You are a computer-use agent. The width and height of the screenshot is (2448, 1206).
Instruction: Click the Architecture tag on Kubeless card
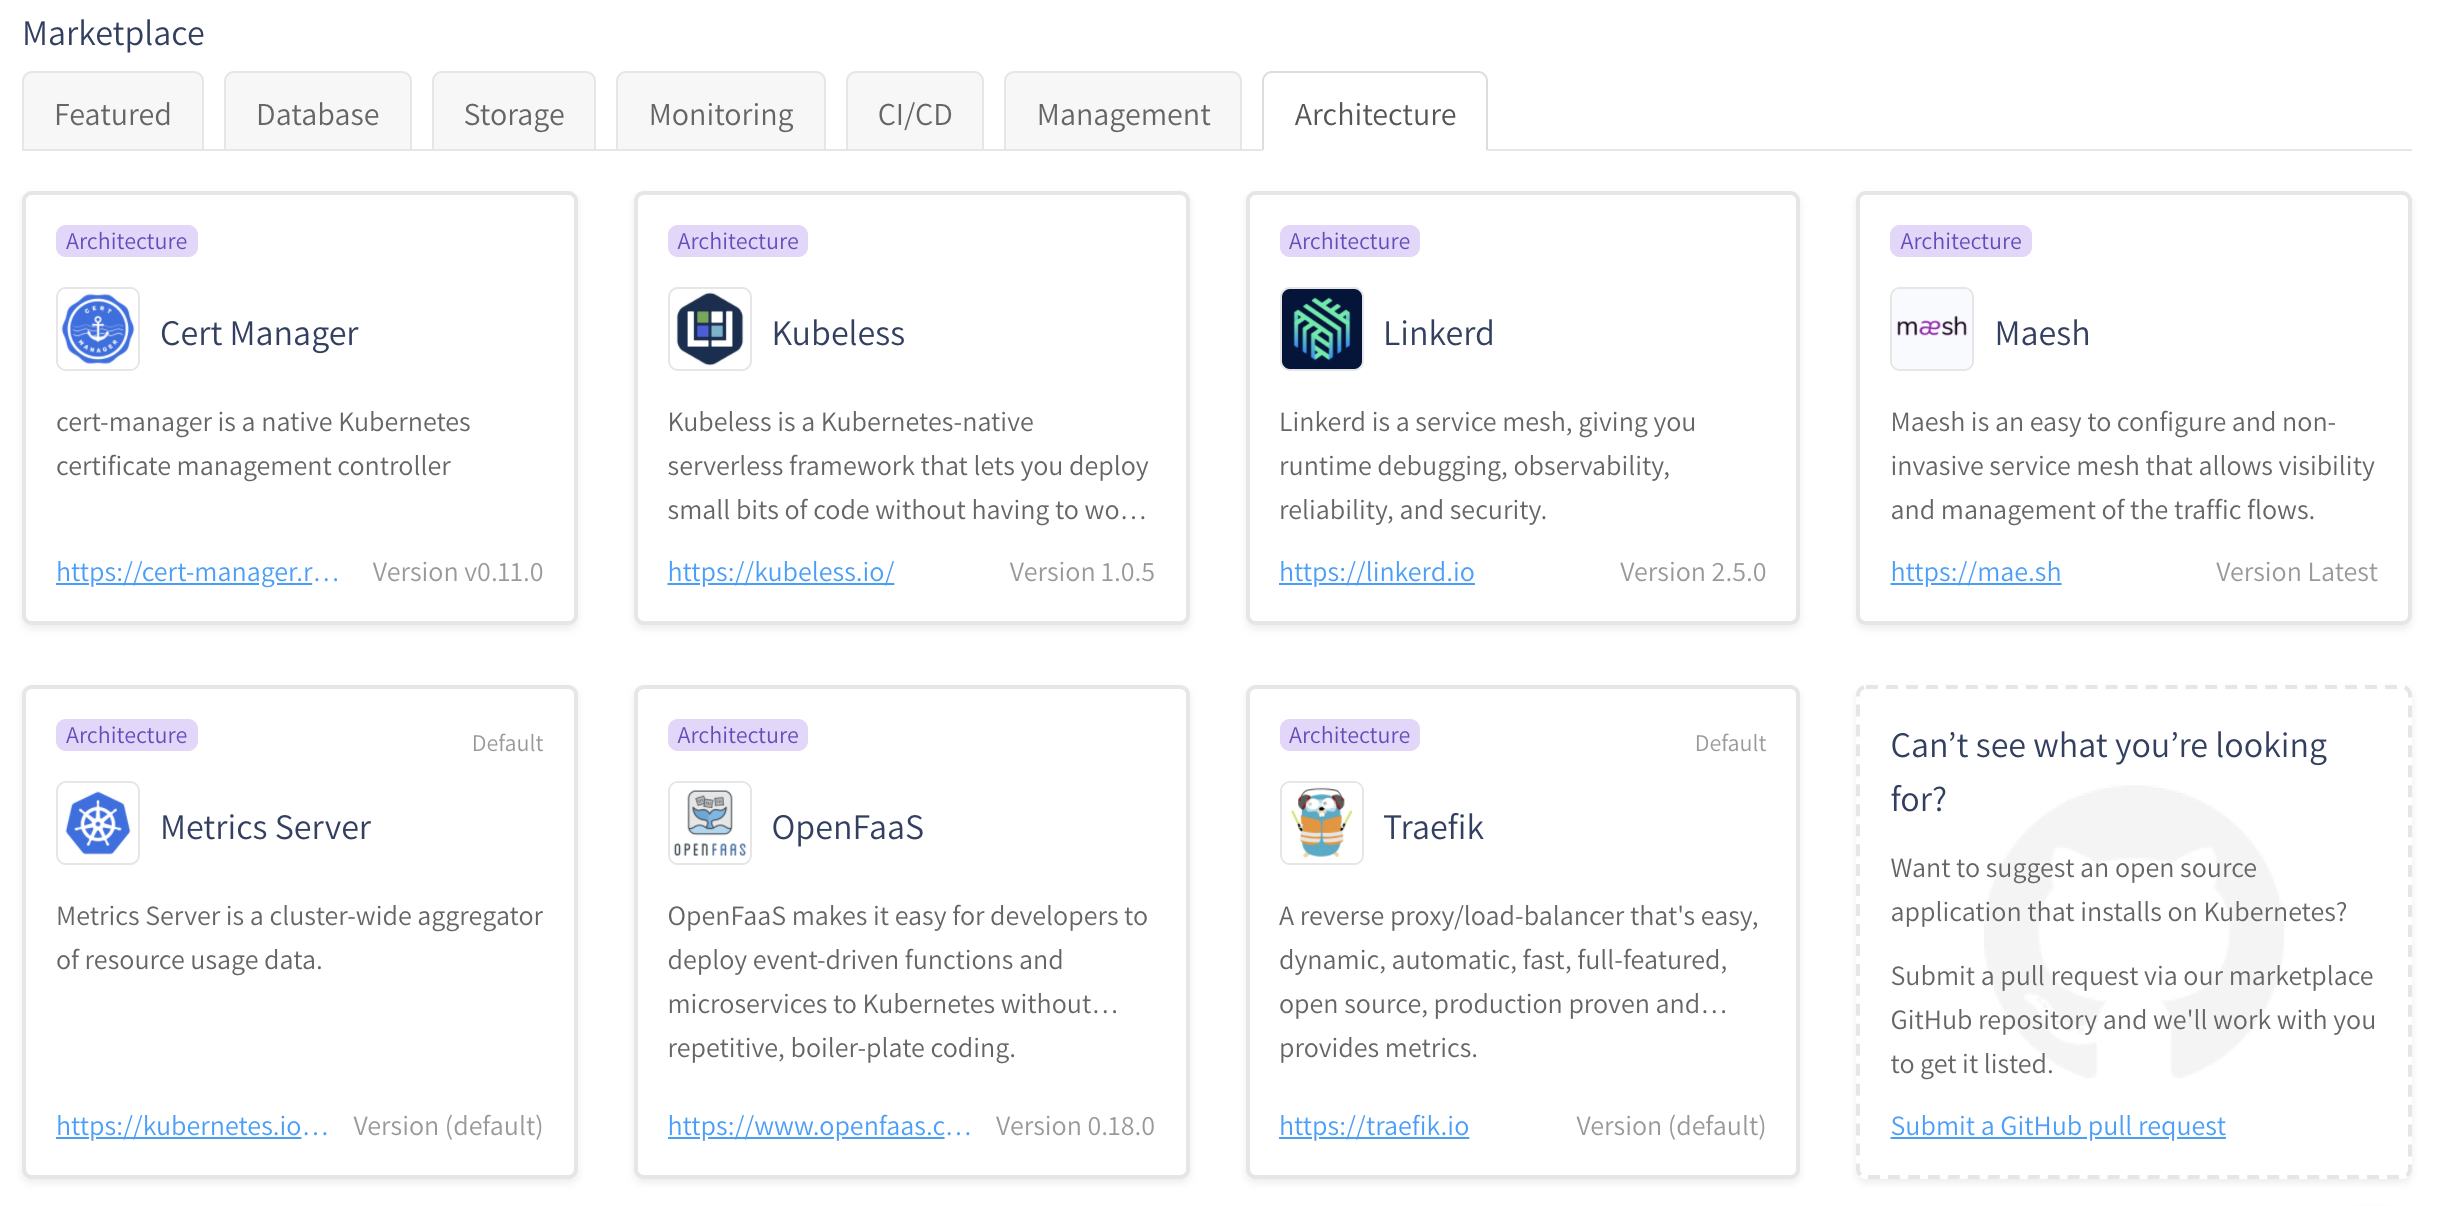[x=738, y=241]
